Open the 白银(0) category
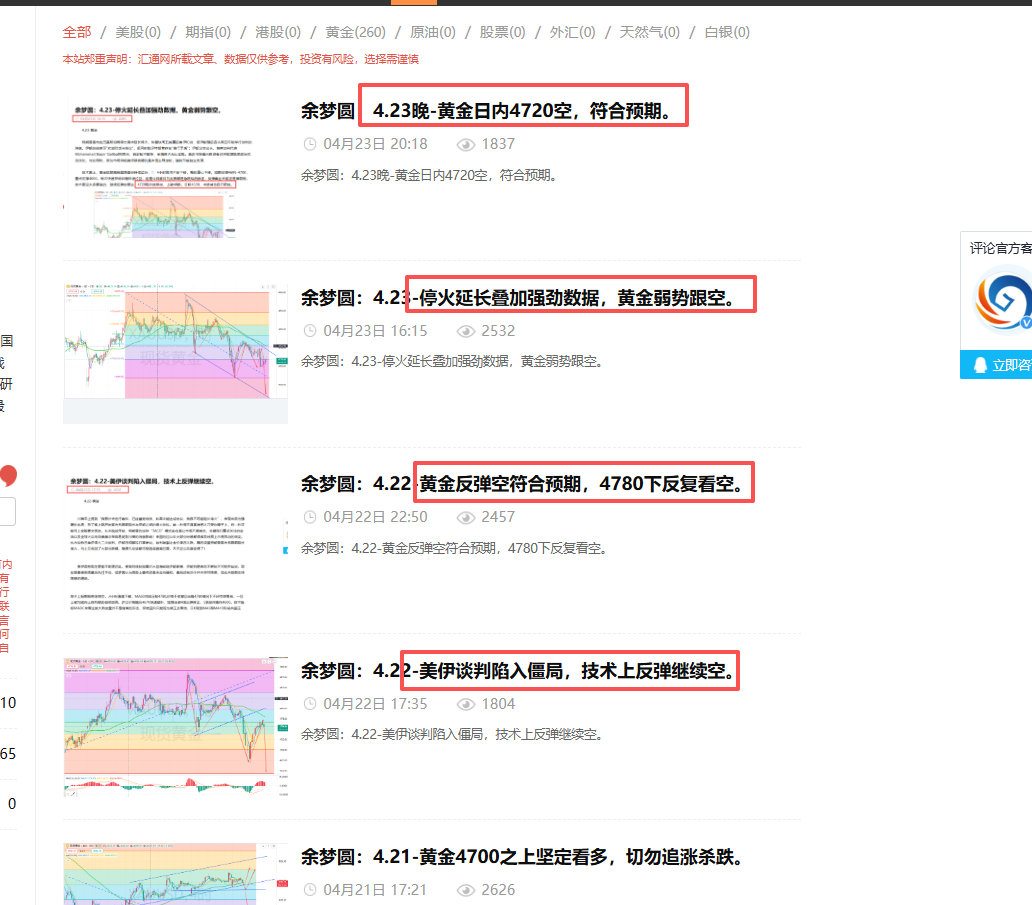The image size is (1032, 905). coord(727,32)
